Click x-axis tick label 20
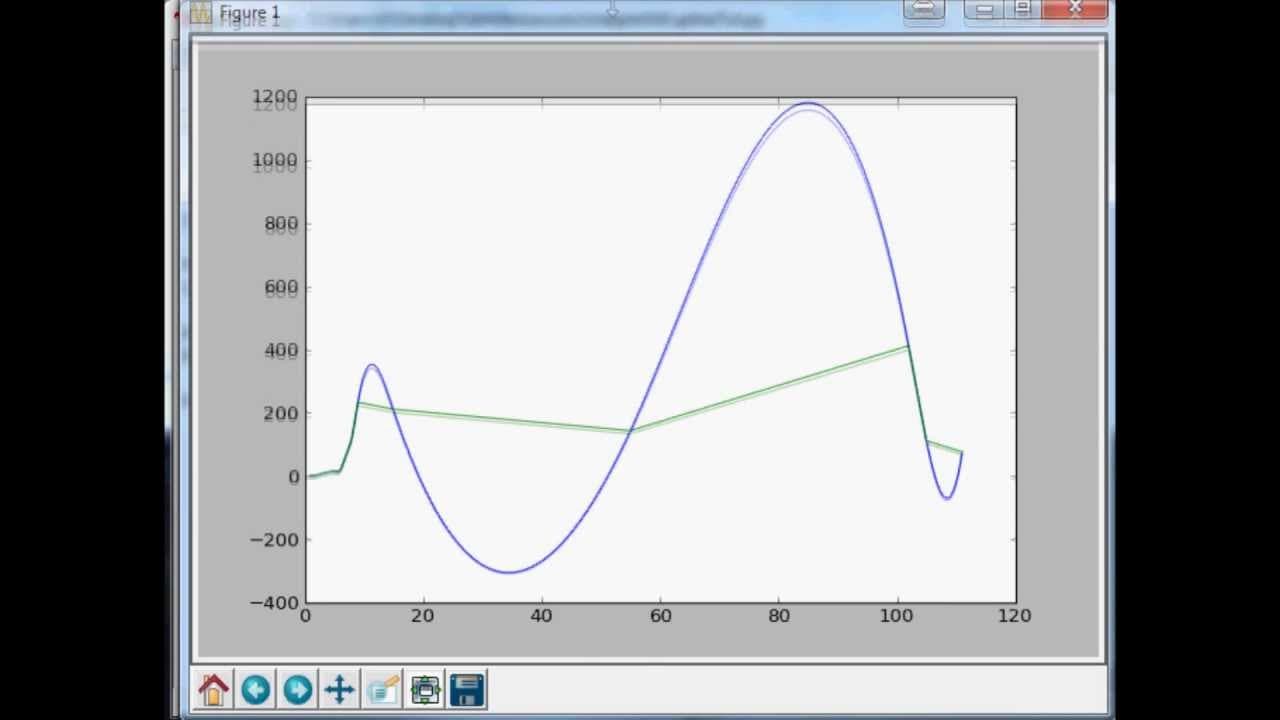The height and width of the screenshot is (720, 1280). coord(423,616)
